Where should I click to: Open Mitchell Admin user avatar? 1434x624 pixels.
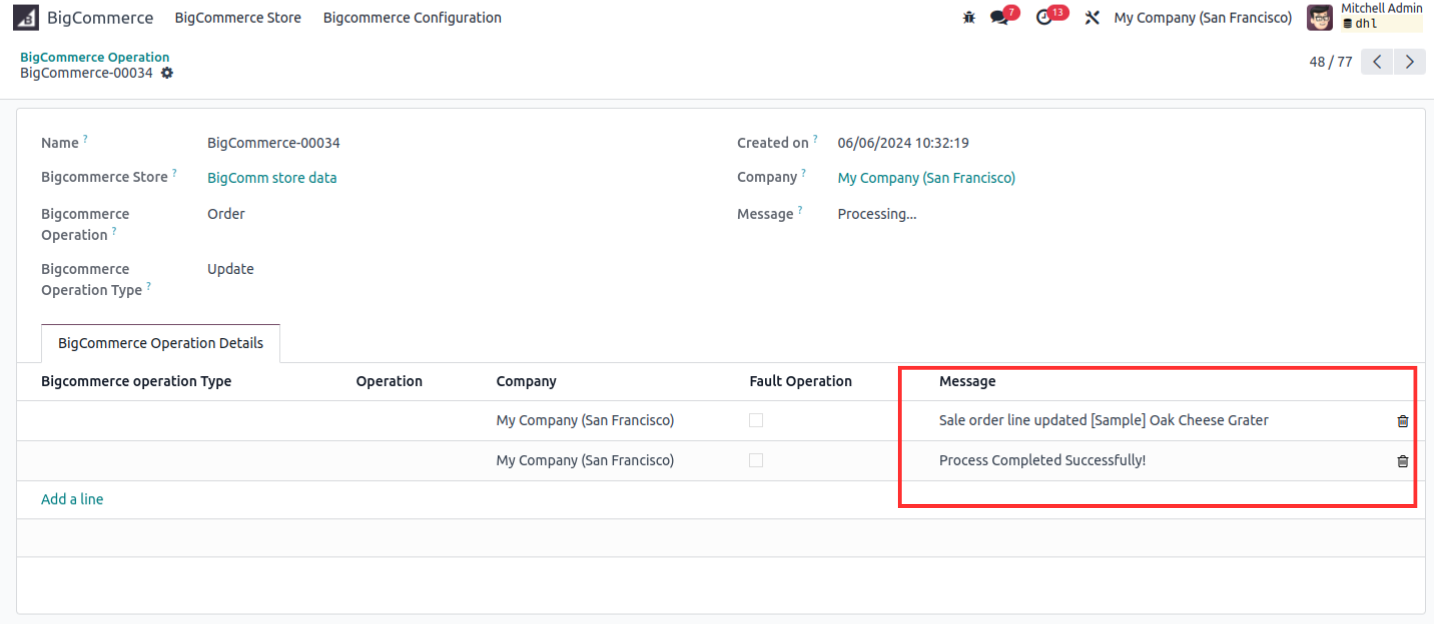[1320, 18]
